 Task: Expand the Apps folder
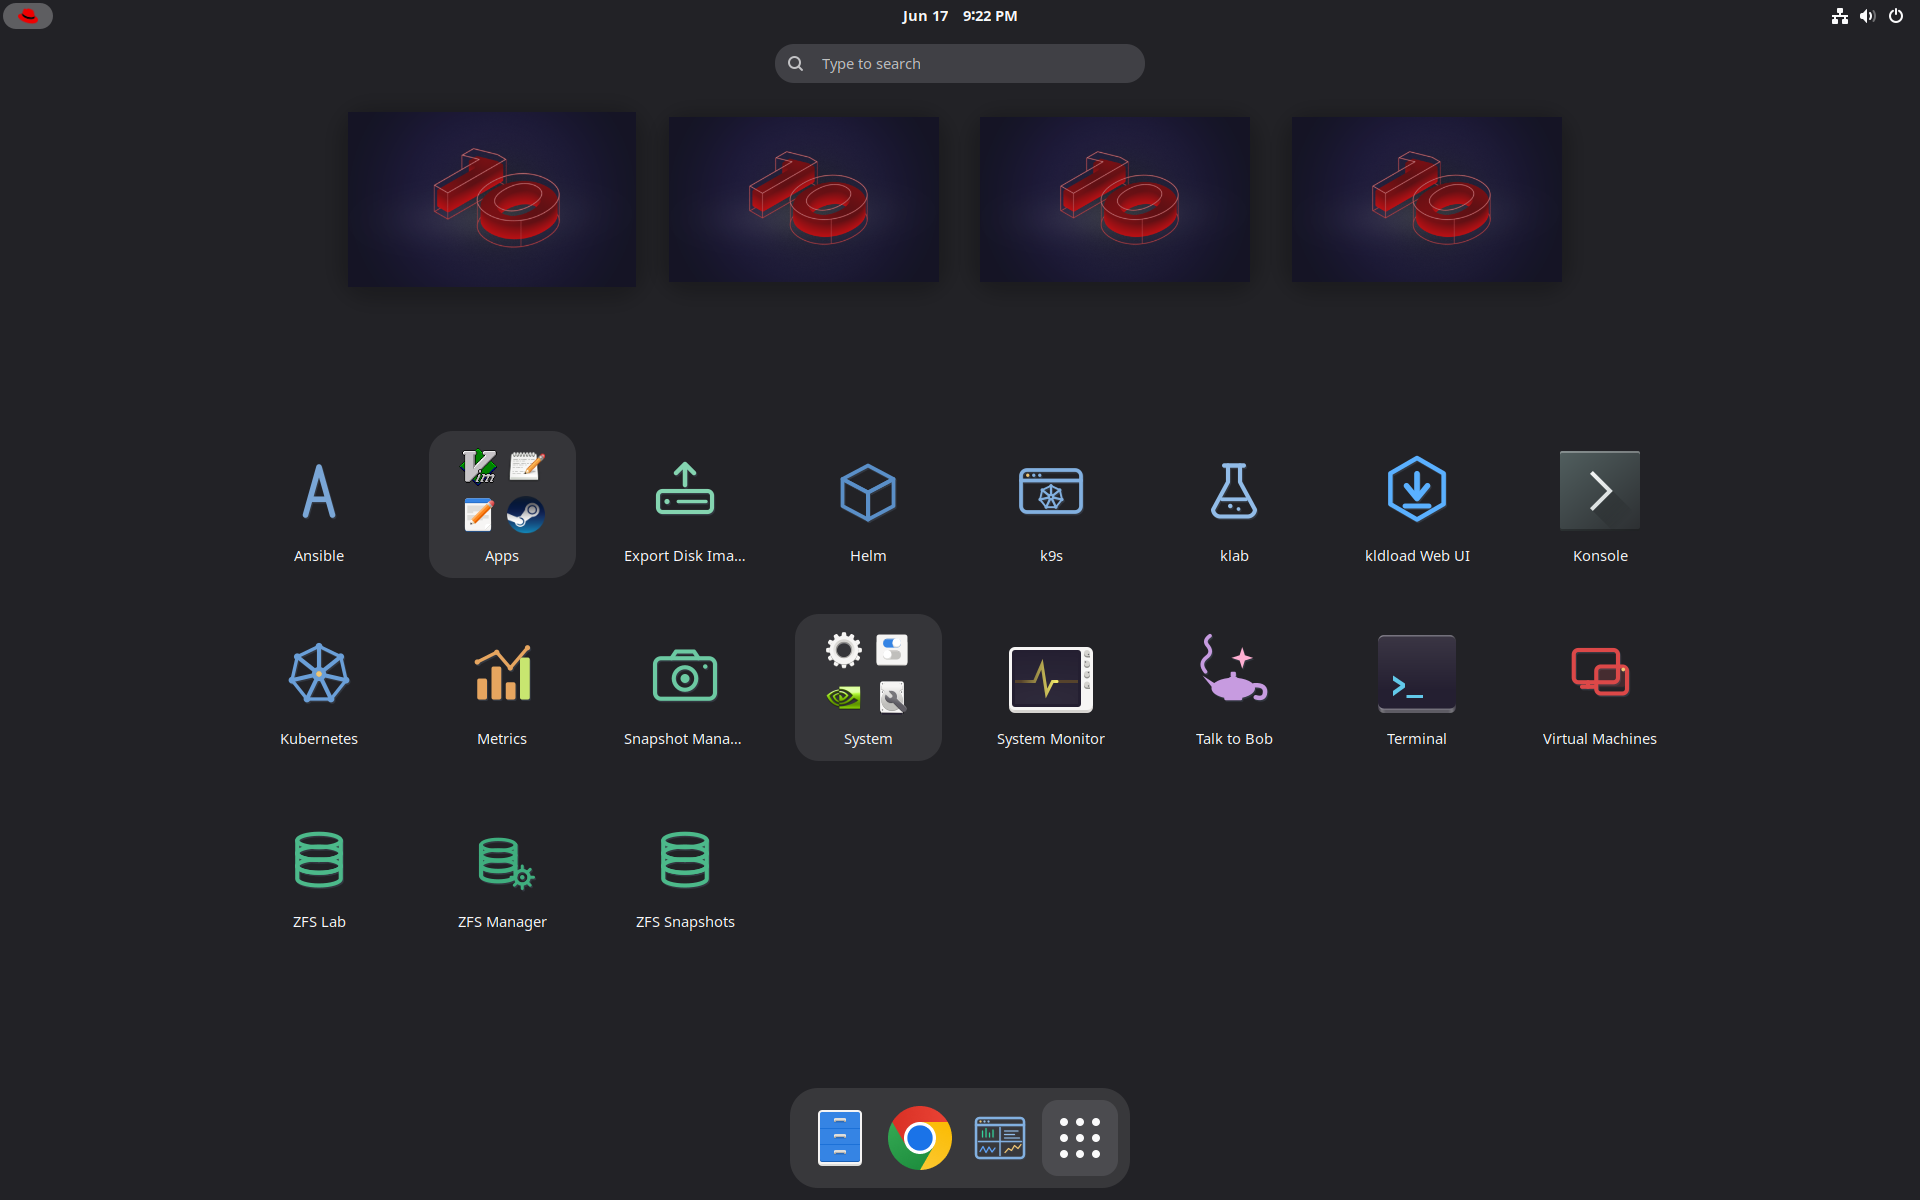[x=502, y=505]
